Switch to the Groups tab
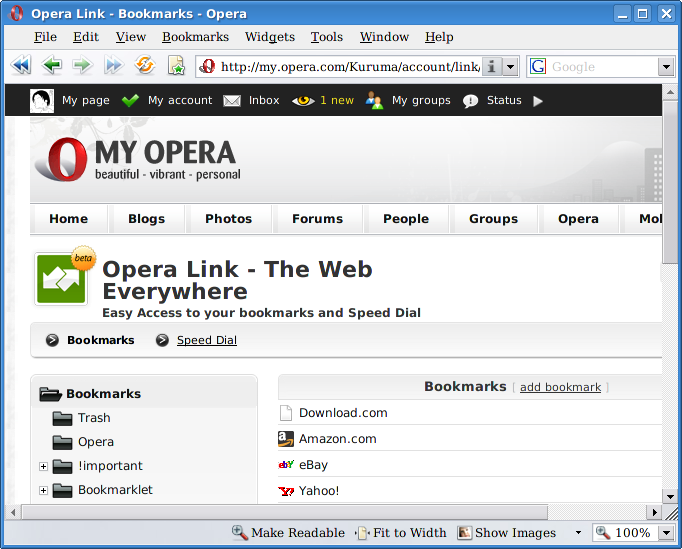The height and width of the screenshot is (549, 682). pyautogui.click(x=493, y=219)
